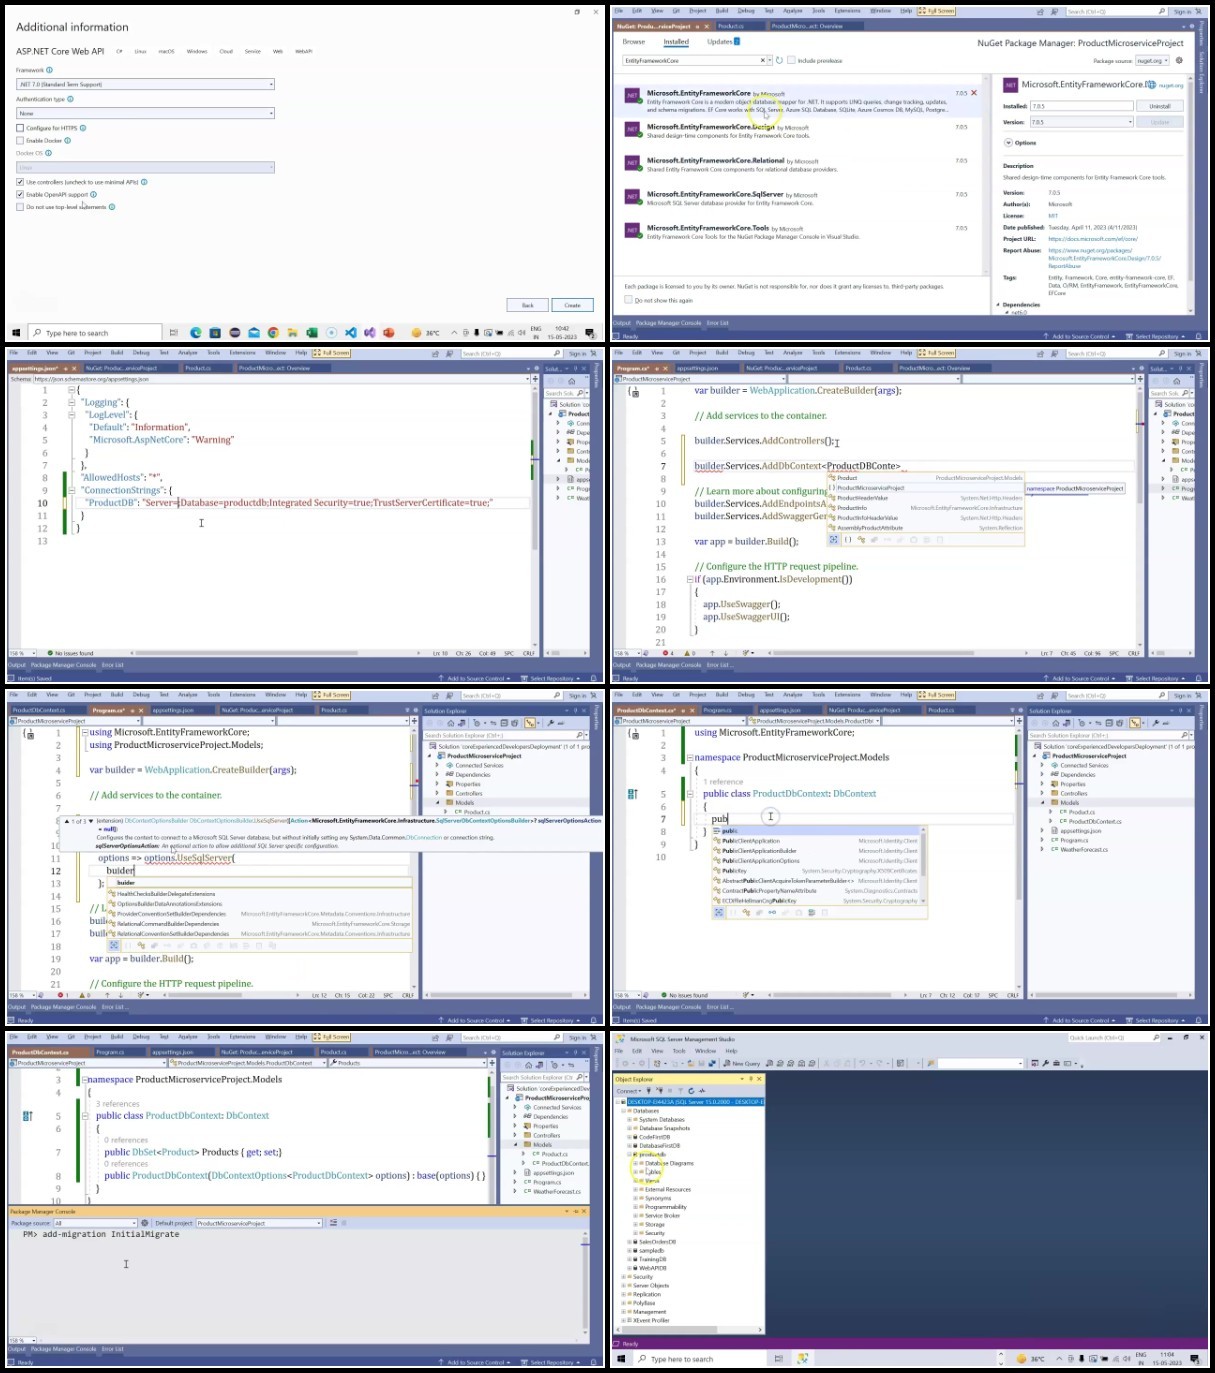Check Do not show this again in NuGet
Image resolution: width=1215 pixels, height=1373 pixels.
(x=628, y=300)
